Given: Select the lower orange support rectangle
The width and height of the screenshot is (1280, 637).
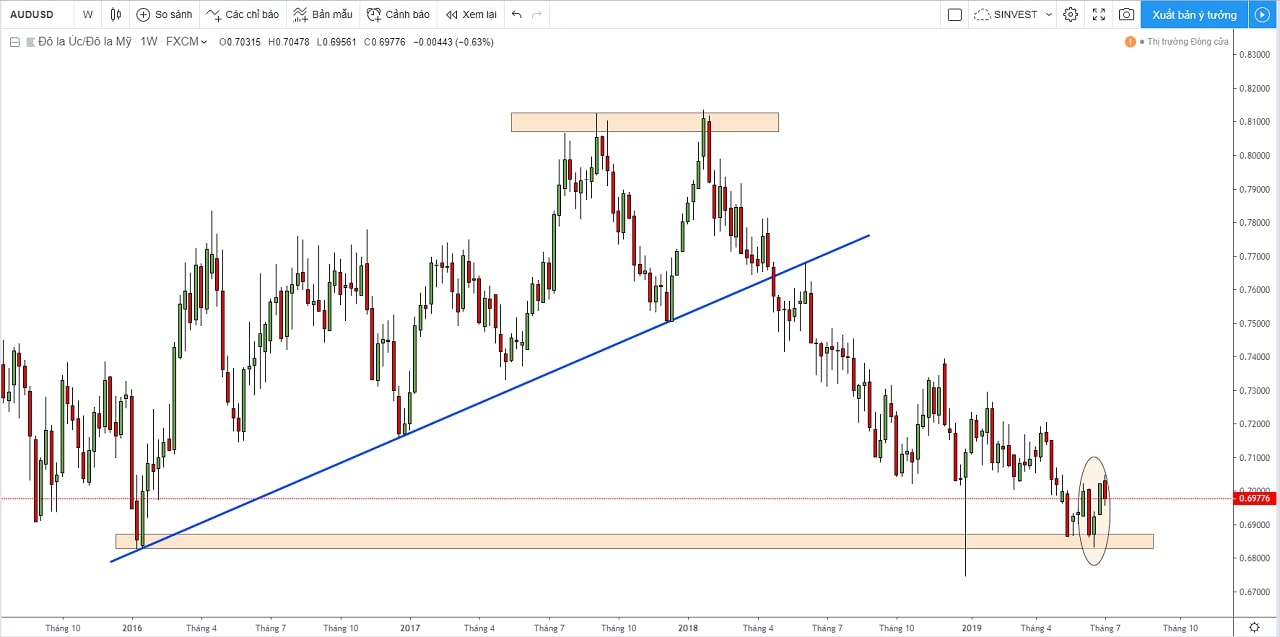Looking at the screenshot, I should pyautogui.click(x=634, y=541).
